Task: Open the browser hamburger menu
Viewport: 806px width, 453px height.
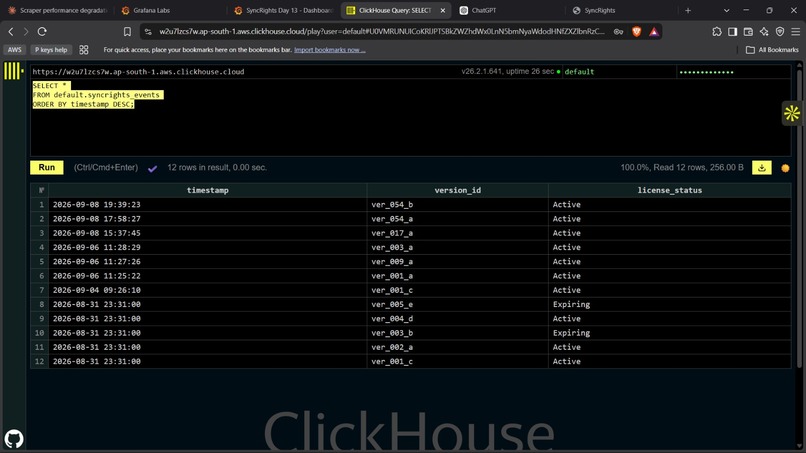Action: (x=796, y=32)
